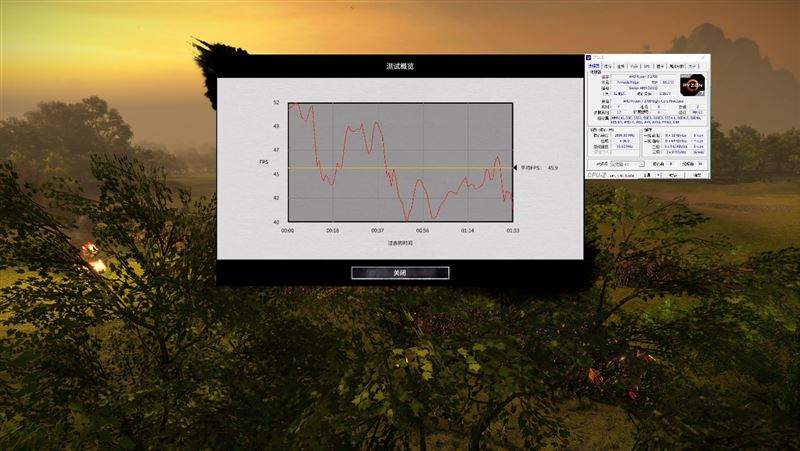Switch to the 测试分数 tab in CPU-Z
This screenshot has width=800, height=451.
click(677, 66)
